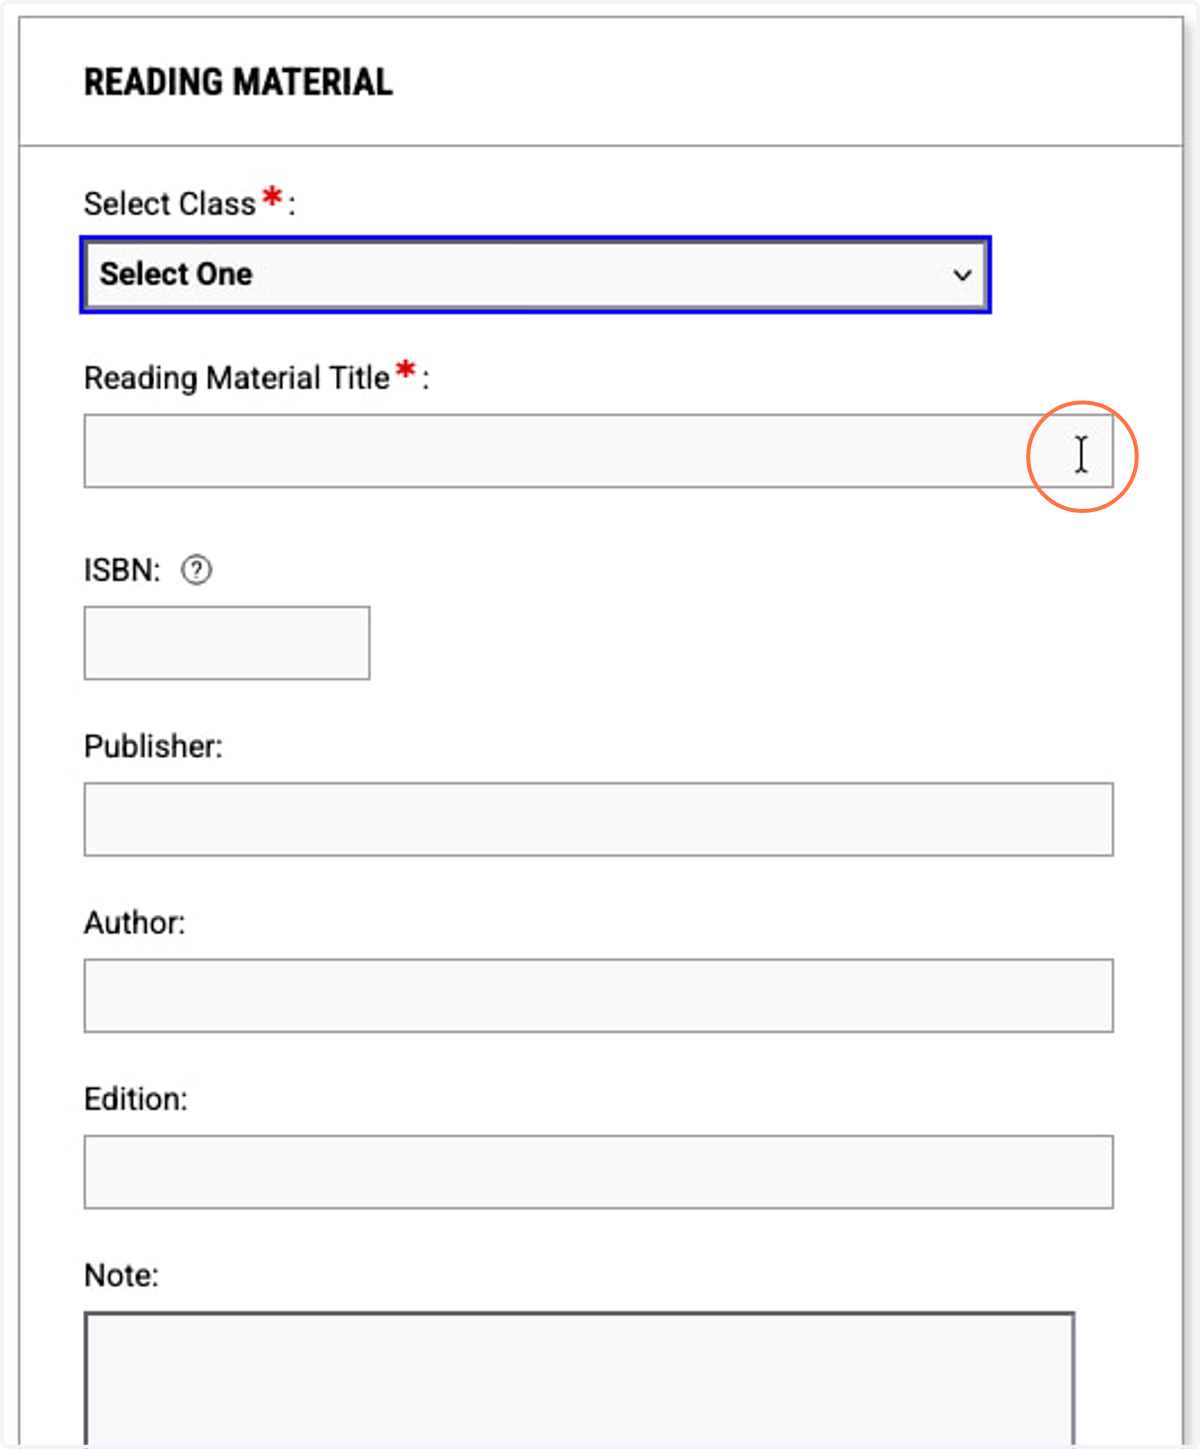Click the READING MATERIAL heading text
Viewport: 1200px width, 1449px height.
(x=238, y=82)
